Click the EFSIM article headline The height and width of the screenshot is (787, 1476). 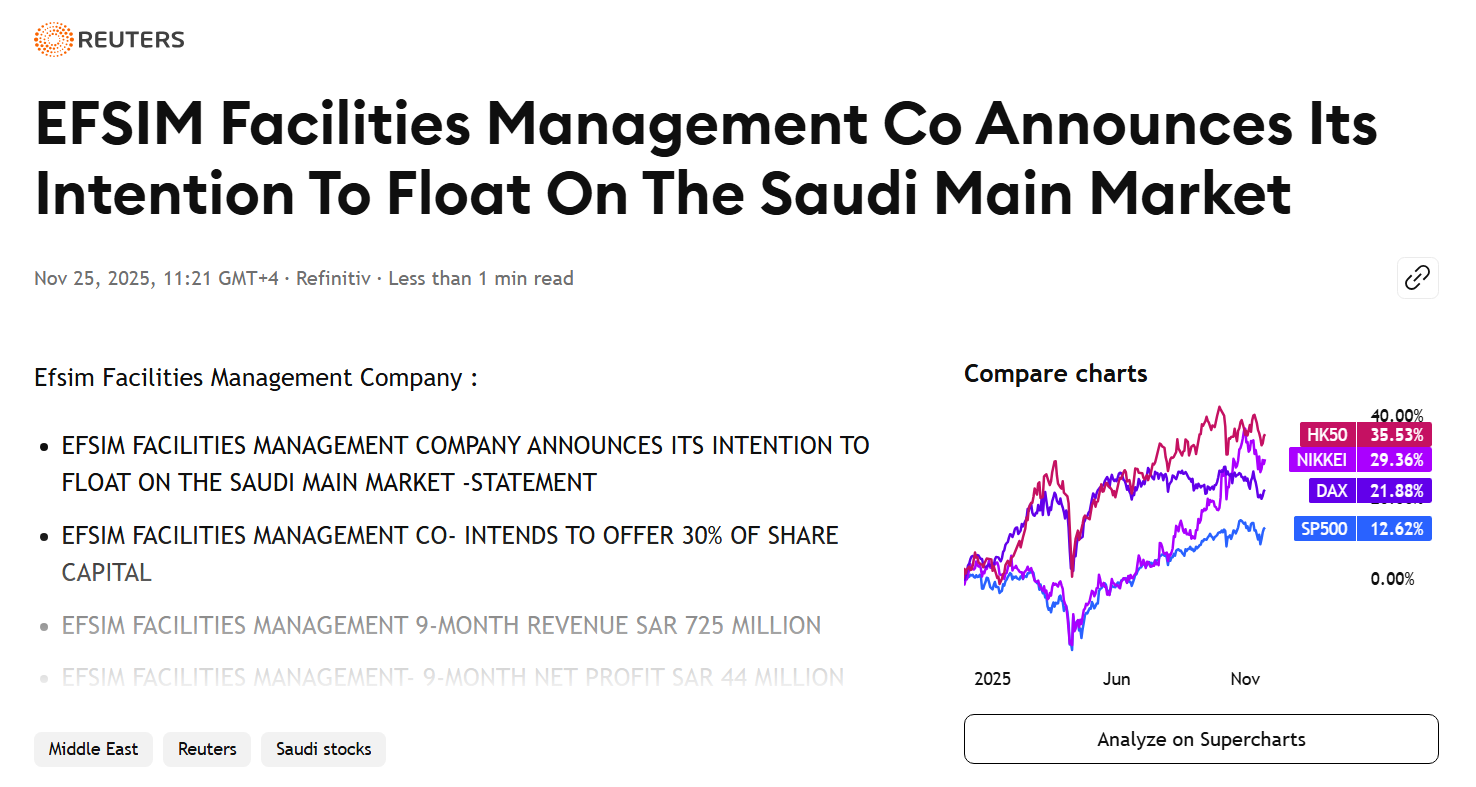click(705, 160)
